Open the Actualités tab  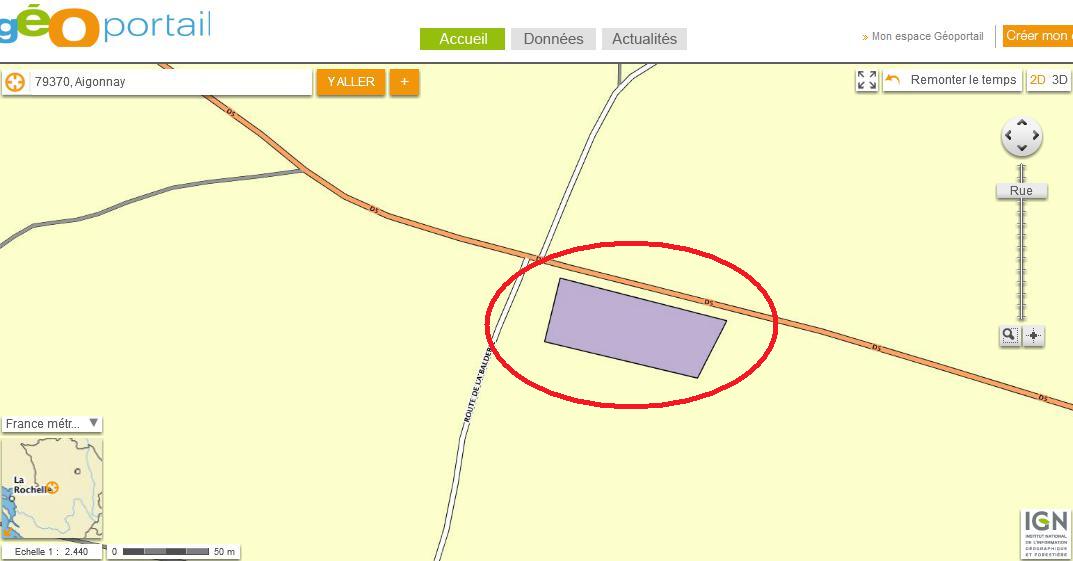[x=644, y=39]
